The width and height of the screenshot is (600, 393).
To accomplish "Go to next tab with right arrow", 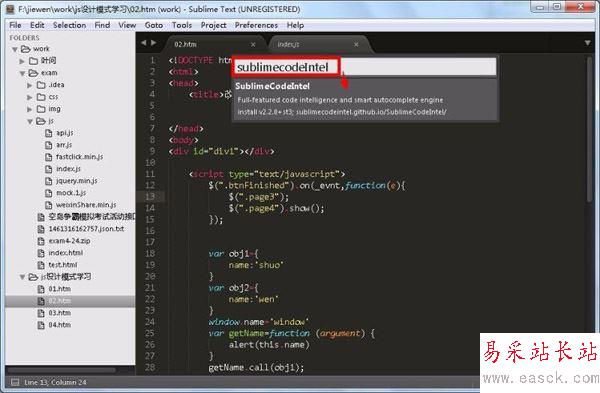I will coord(153,43).
